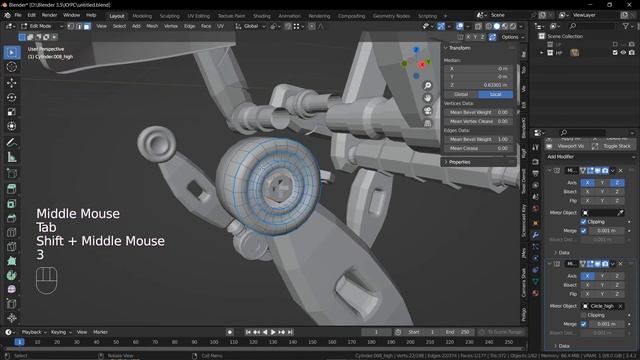Viewport: 640px width, 360px height.
Task: Click the Local coordinates button
Action: (x=495, y=94)
